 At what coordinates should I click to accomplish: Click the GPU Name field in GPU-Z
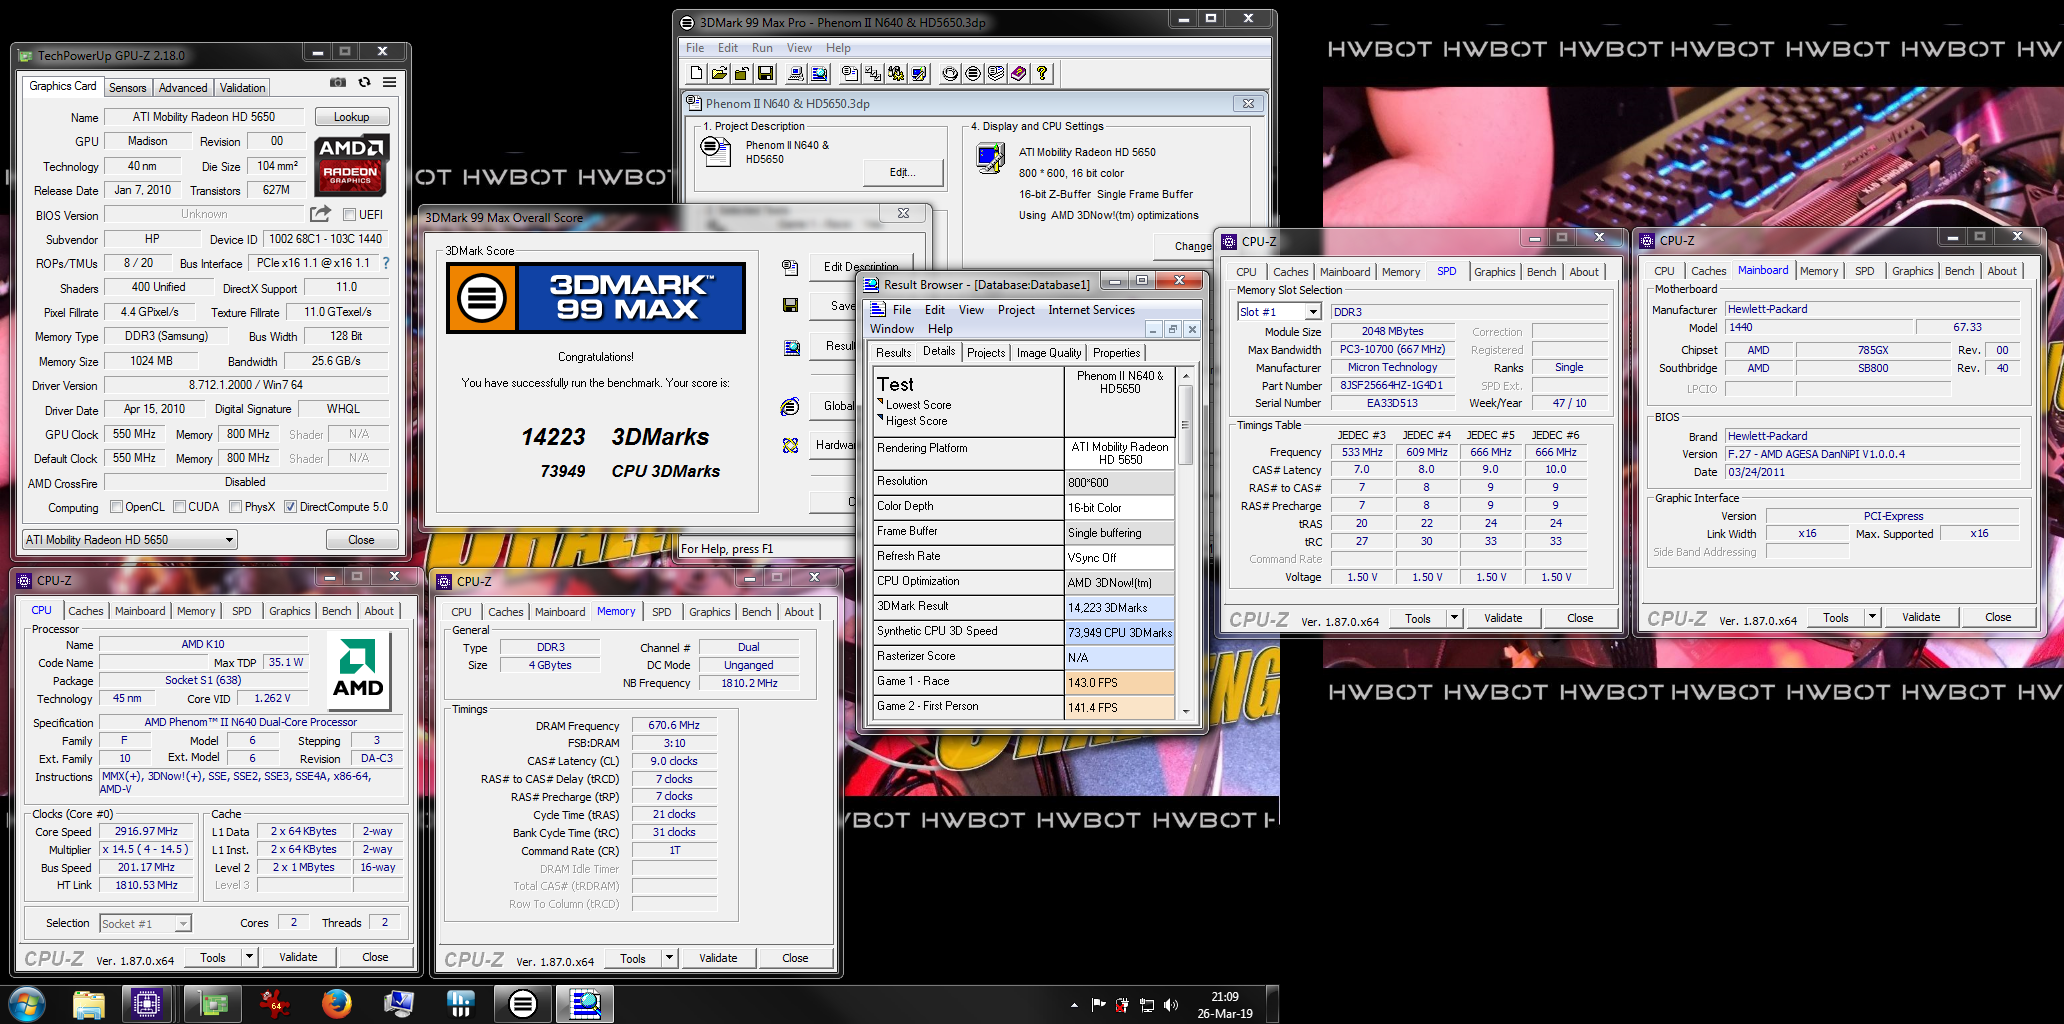(203, 117)
